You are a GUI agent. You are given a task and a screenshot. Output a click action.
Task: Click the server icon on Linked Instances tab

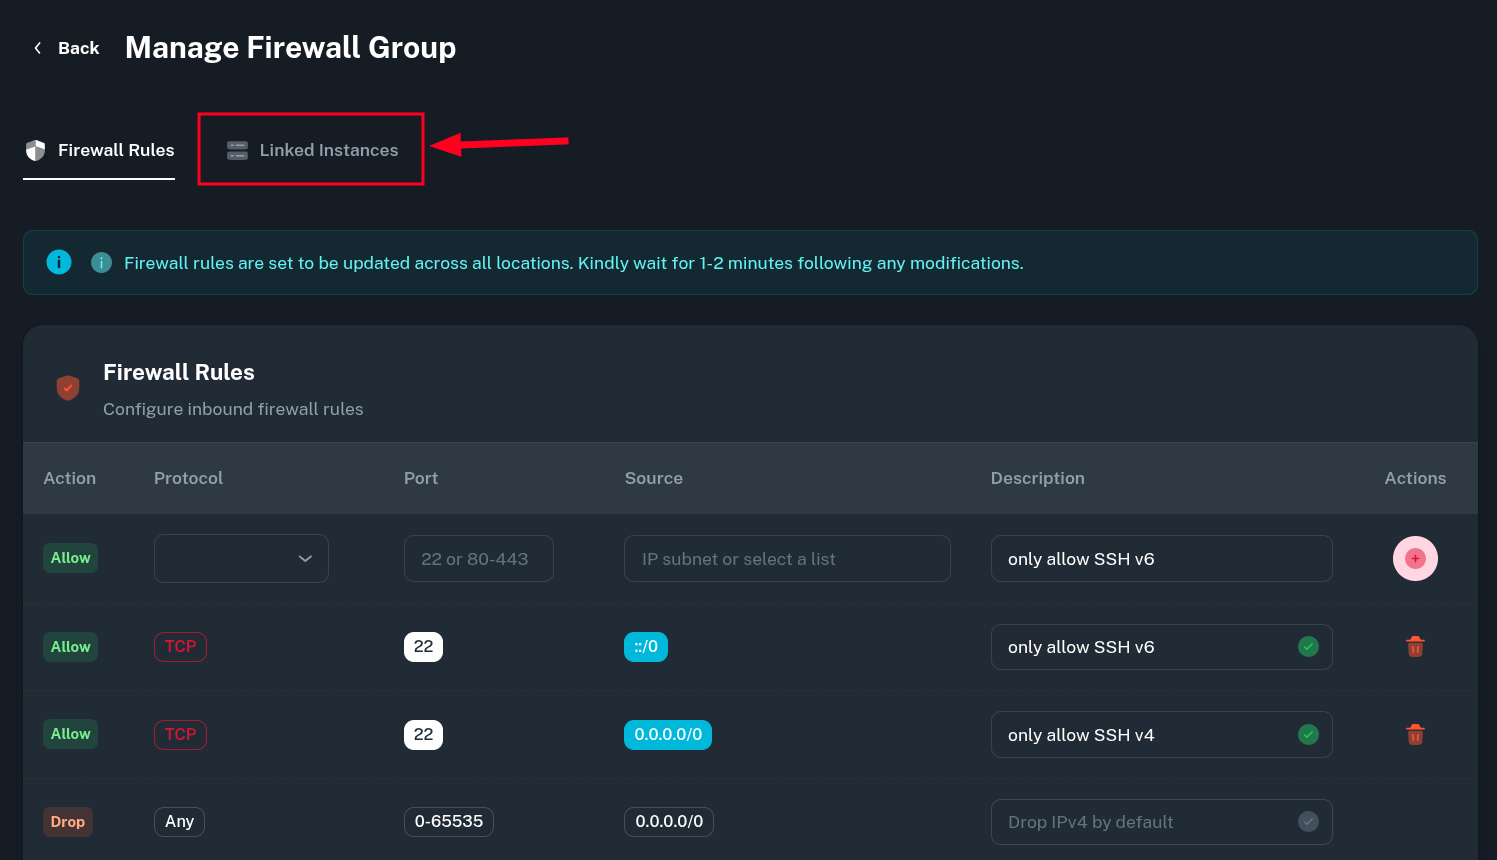click(x=237, y=150)
